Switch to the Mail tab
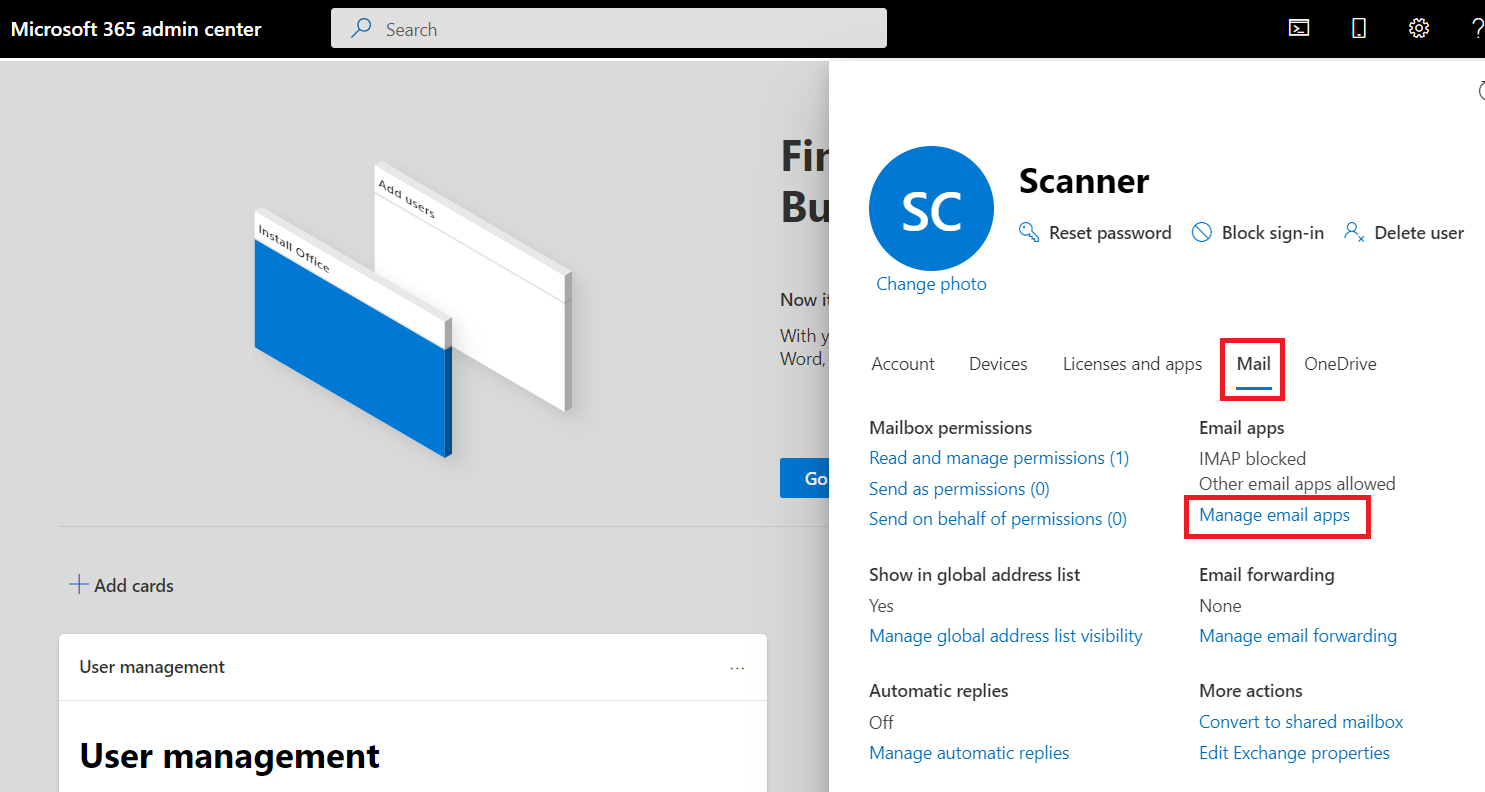Screen dimensions: 1485x792 pyautogui.click(x=1252, y=364)
